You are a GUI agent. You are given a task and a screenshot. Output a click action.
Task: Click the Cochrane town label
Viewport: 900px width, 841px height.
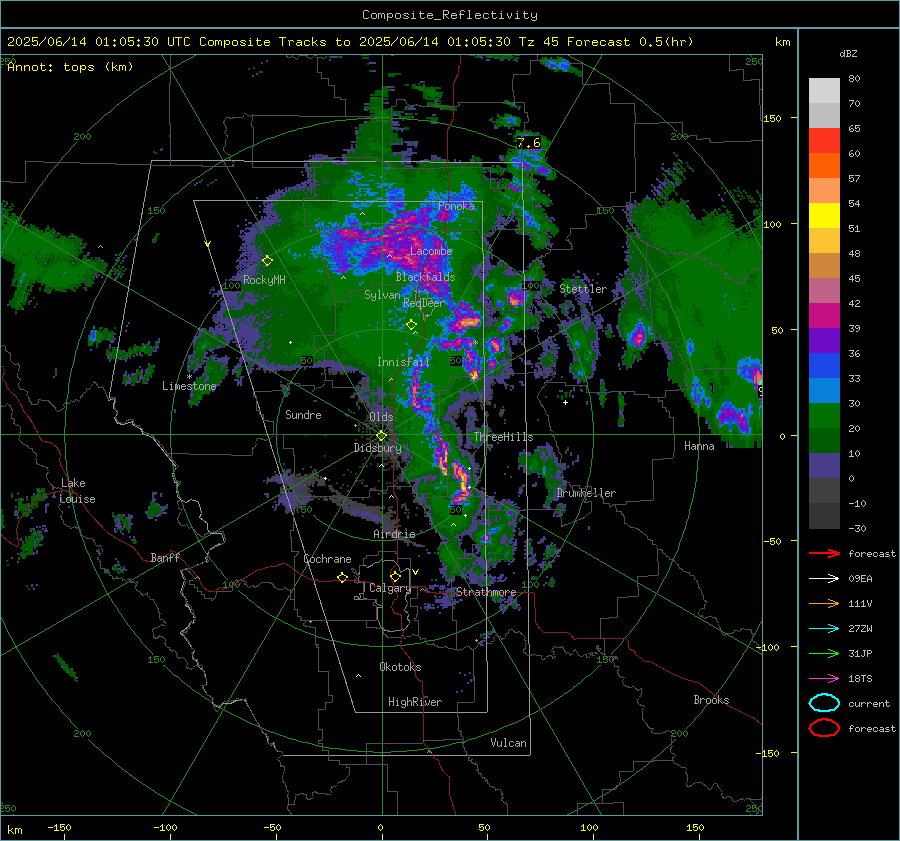point(327,559)
